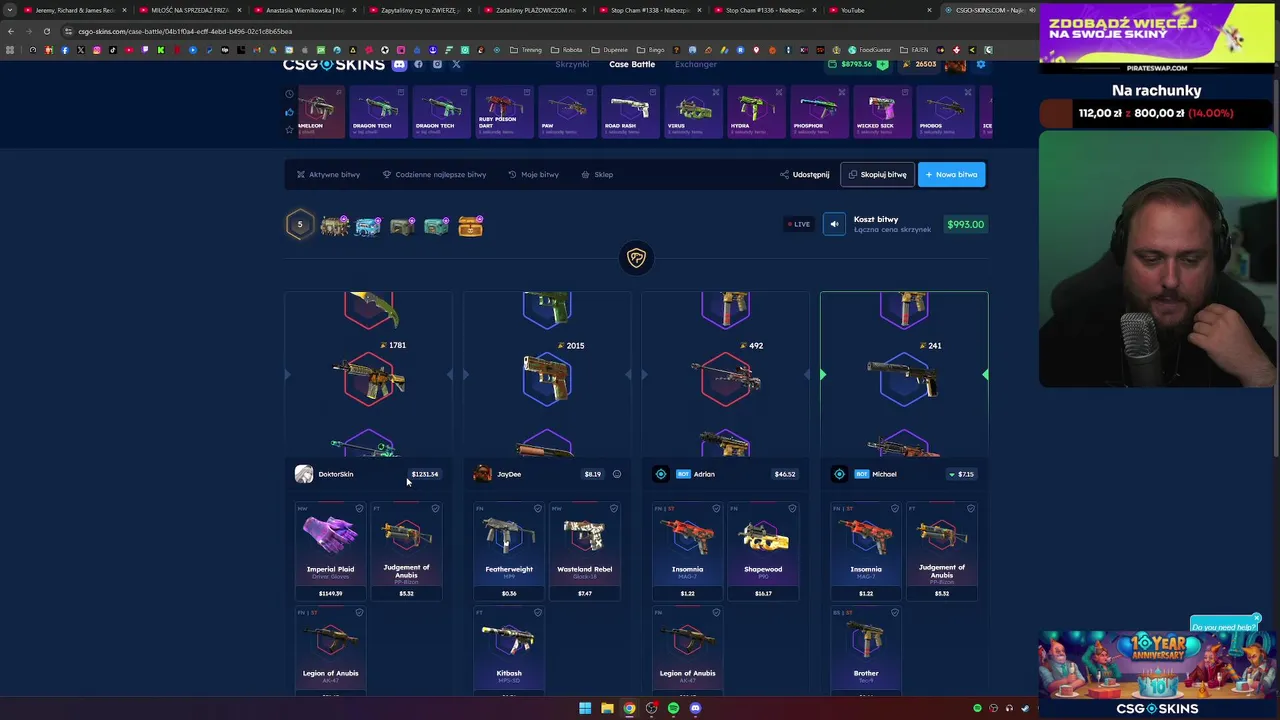Open the Ruby Poison Dart live drop card

503,112
